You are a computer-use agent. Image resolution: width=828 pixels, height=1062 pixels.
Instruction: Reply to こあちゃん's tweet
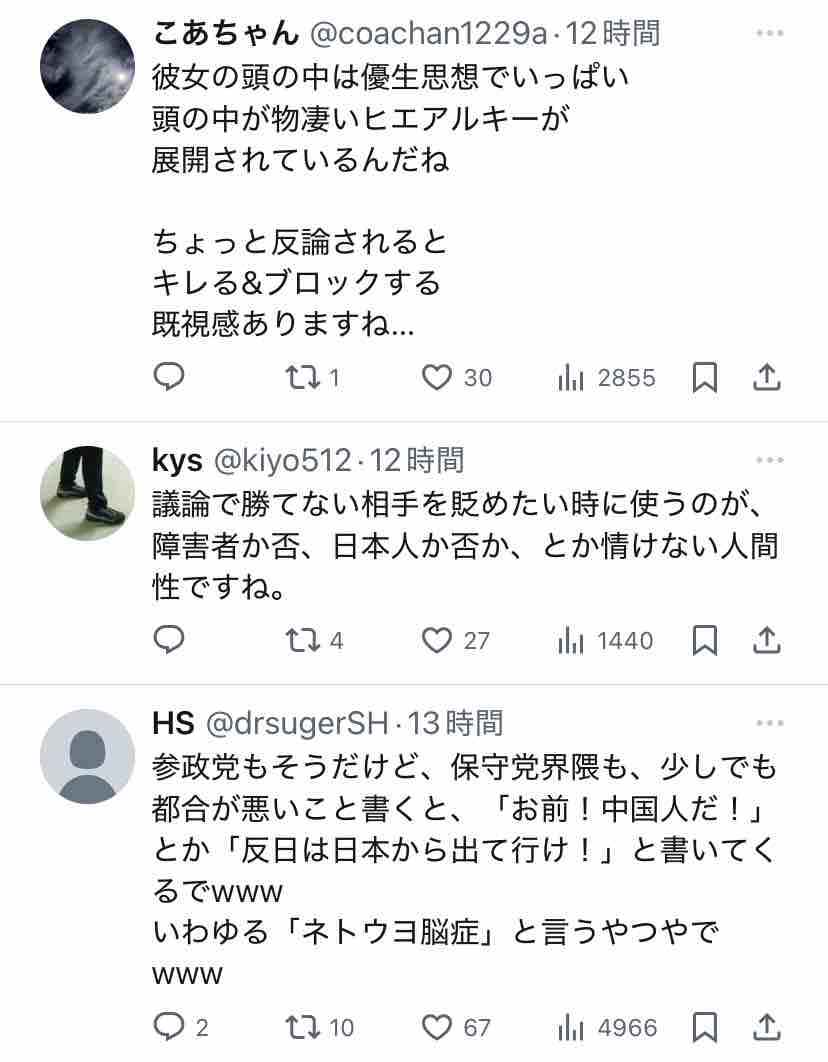[169, 377]
